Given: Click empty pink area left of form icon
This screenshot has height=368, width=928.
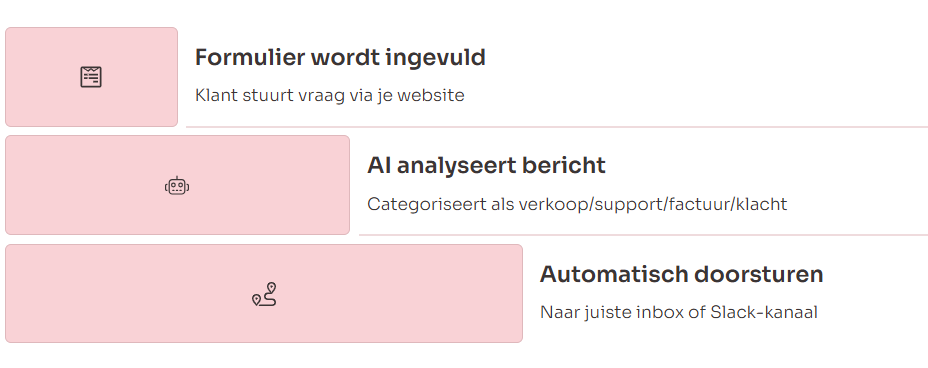Looking at the screenshot, I should tap(41, 77).
